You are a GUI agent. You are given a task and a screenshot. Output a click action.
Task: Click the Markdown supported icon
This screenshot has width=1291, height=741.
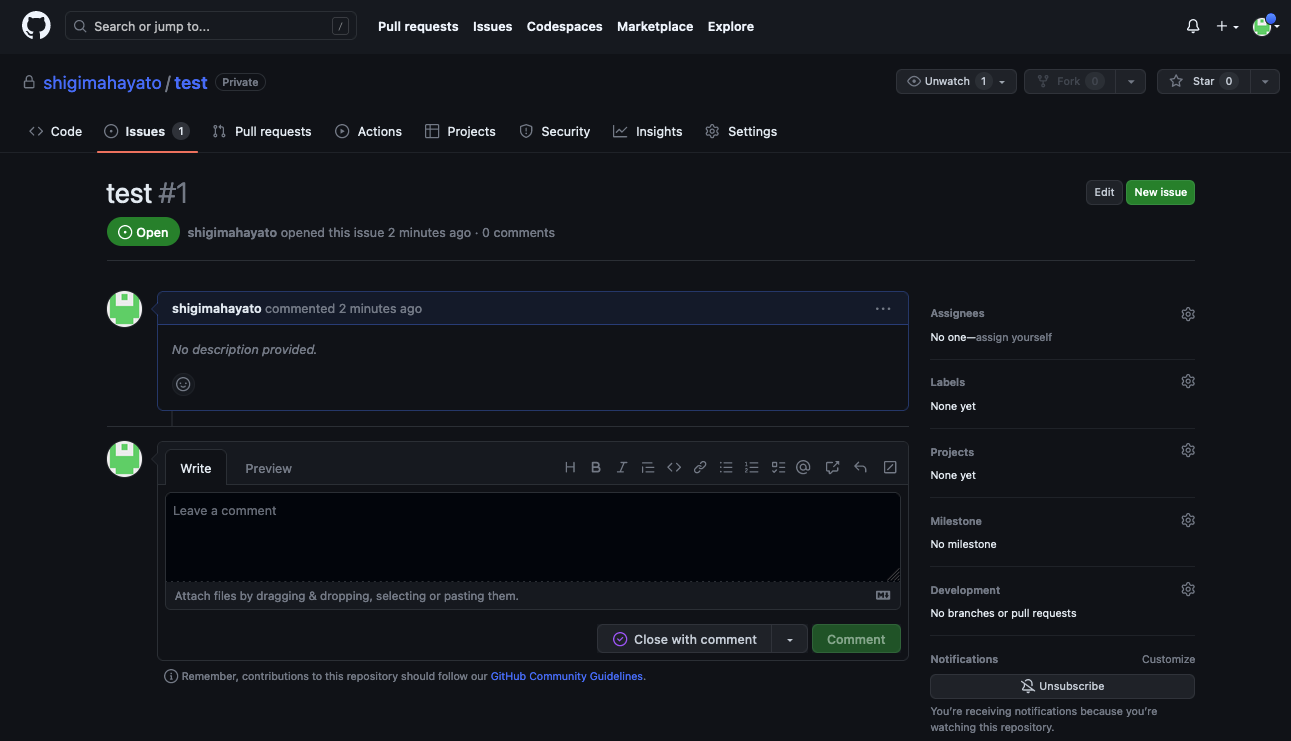pos(883,595)
